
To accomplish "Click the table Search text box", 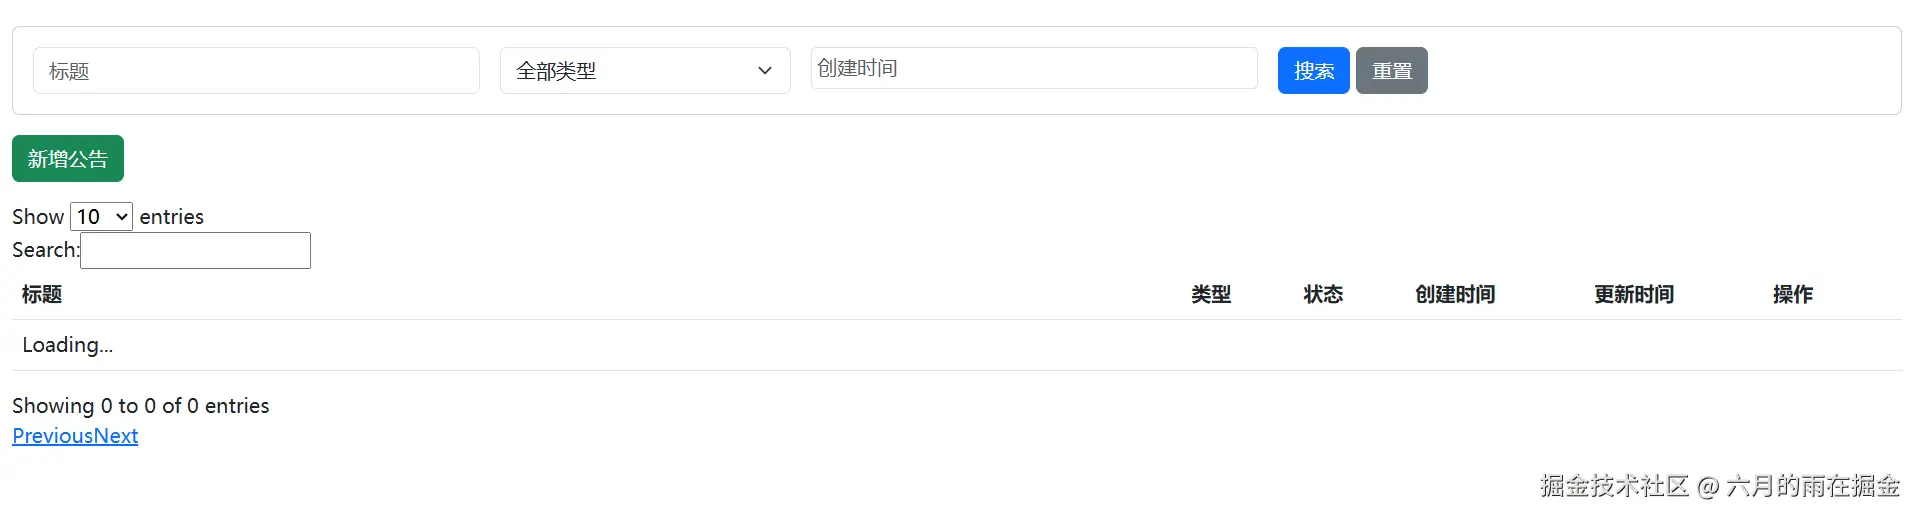I will 195,251.
